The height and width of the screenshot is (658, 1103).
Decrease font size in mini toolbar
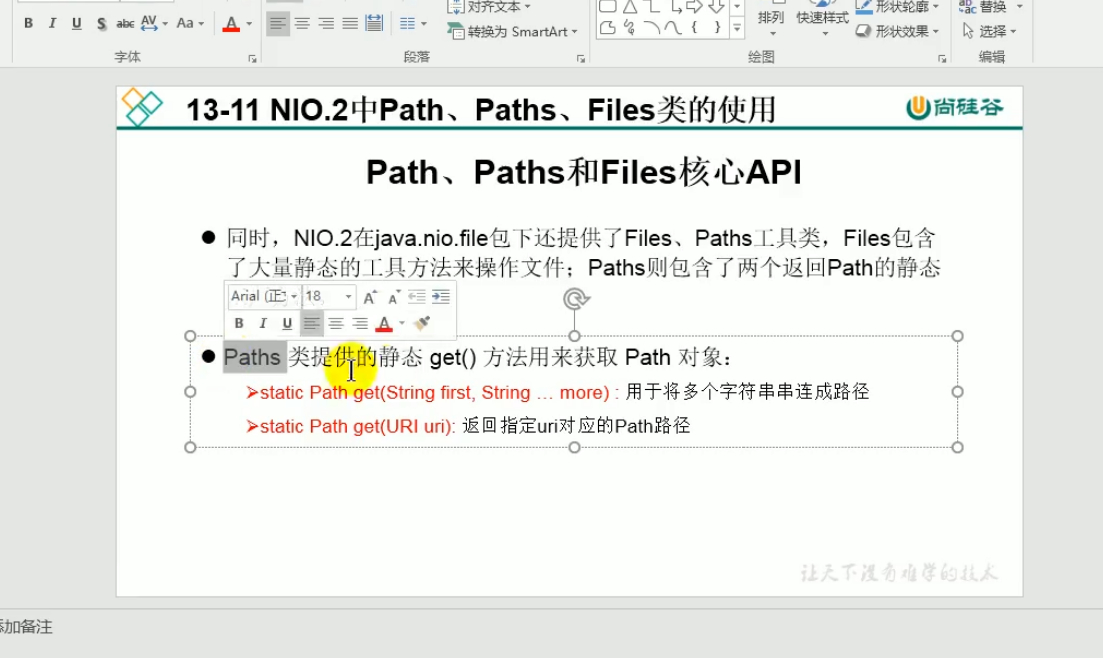click(394, 297)
